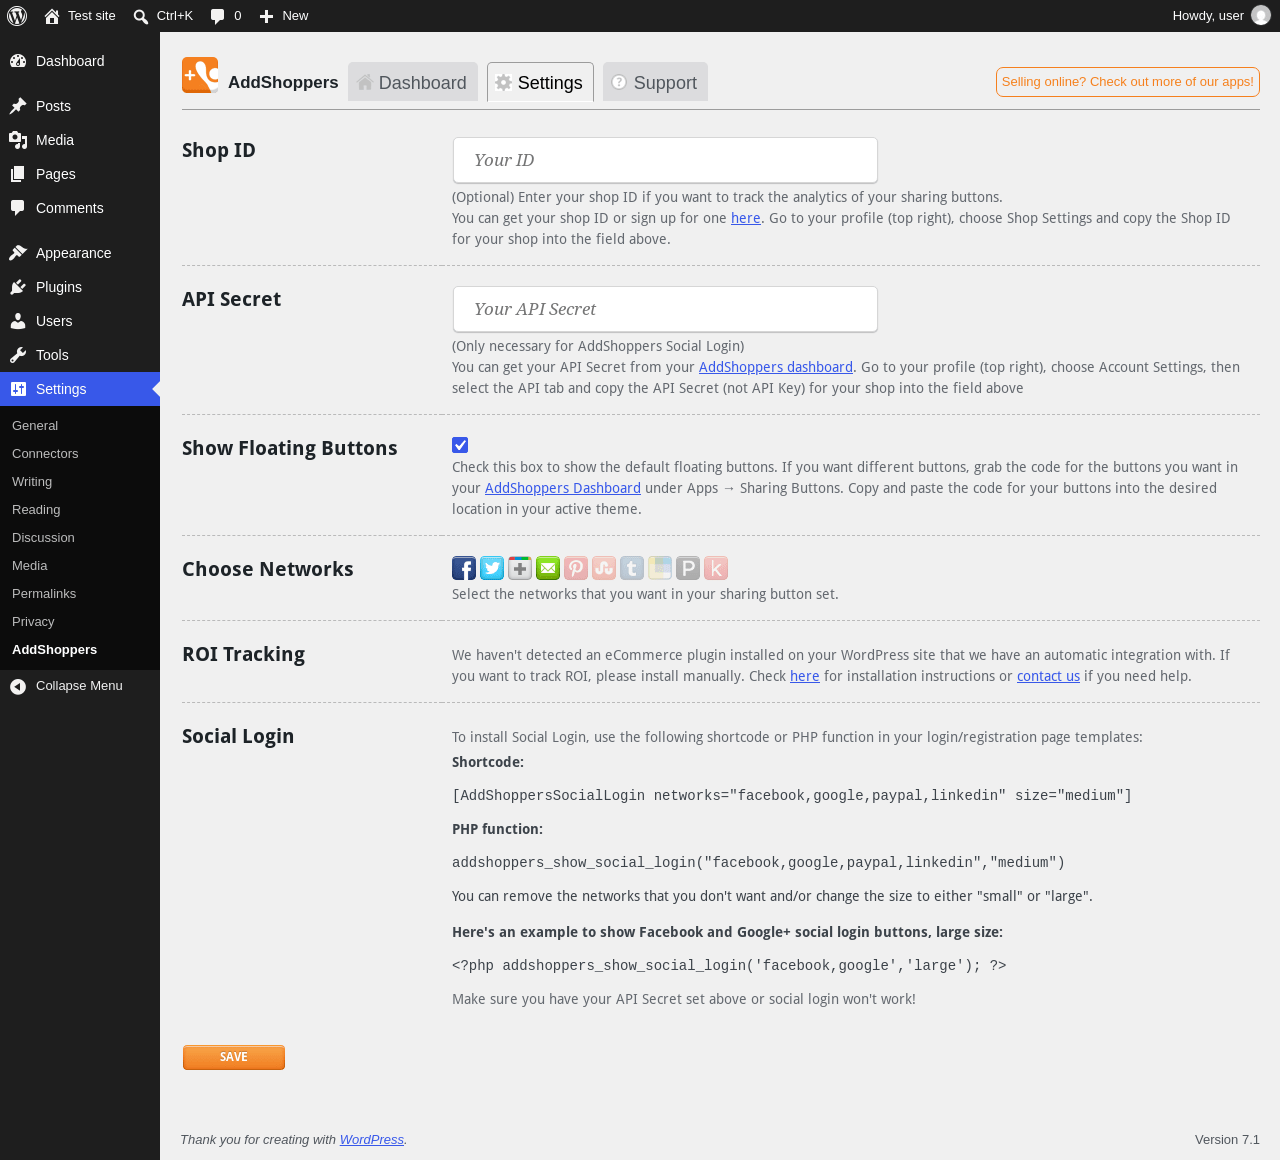
Task: Enable the Pinterest network icon
Action: click(576, 568)
